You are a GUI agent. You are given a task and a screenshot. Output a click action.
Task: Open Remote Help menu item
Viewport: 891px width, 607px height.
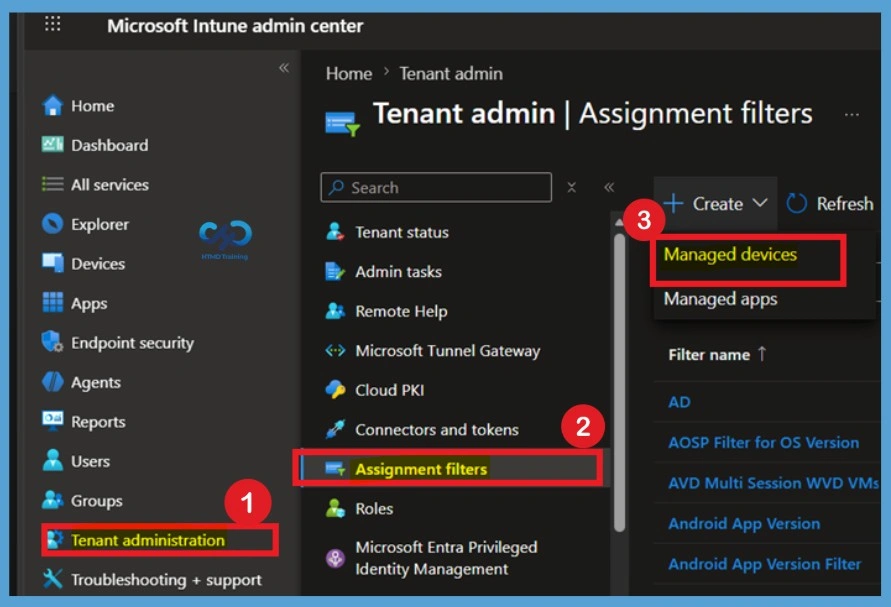tap(401, 311)
